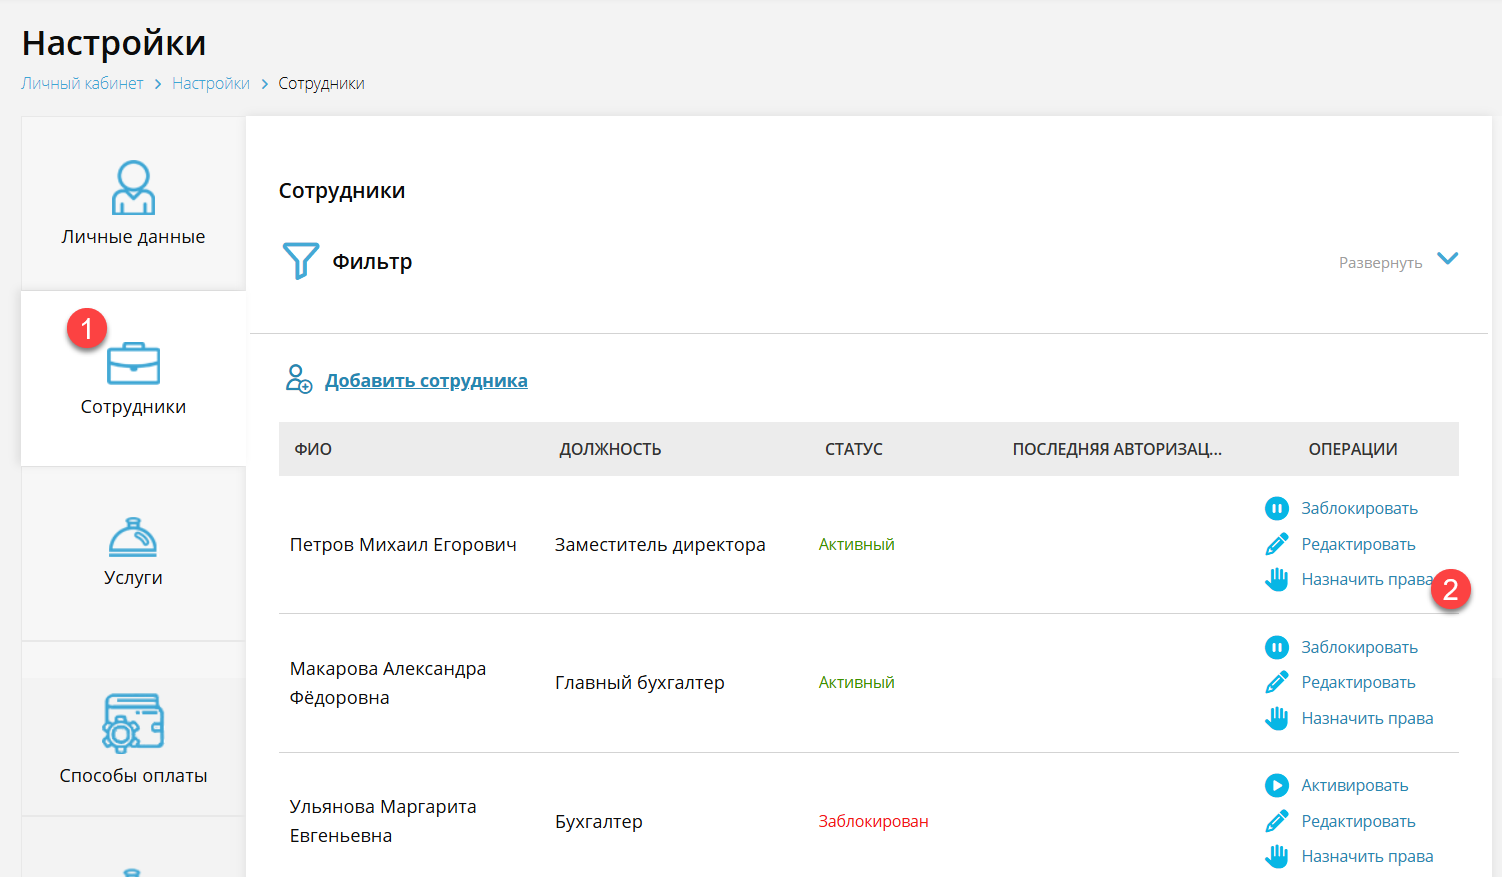Switch to the Способы оплаты tab label
Screen dimensions: 1502x877
click(133, 776)
